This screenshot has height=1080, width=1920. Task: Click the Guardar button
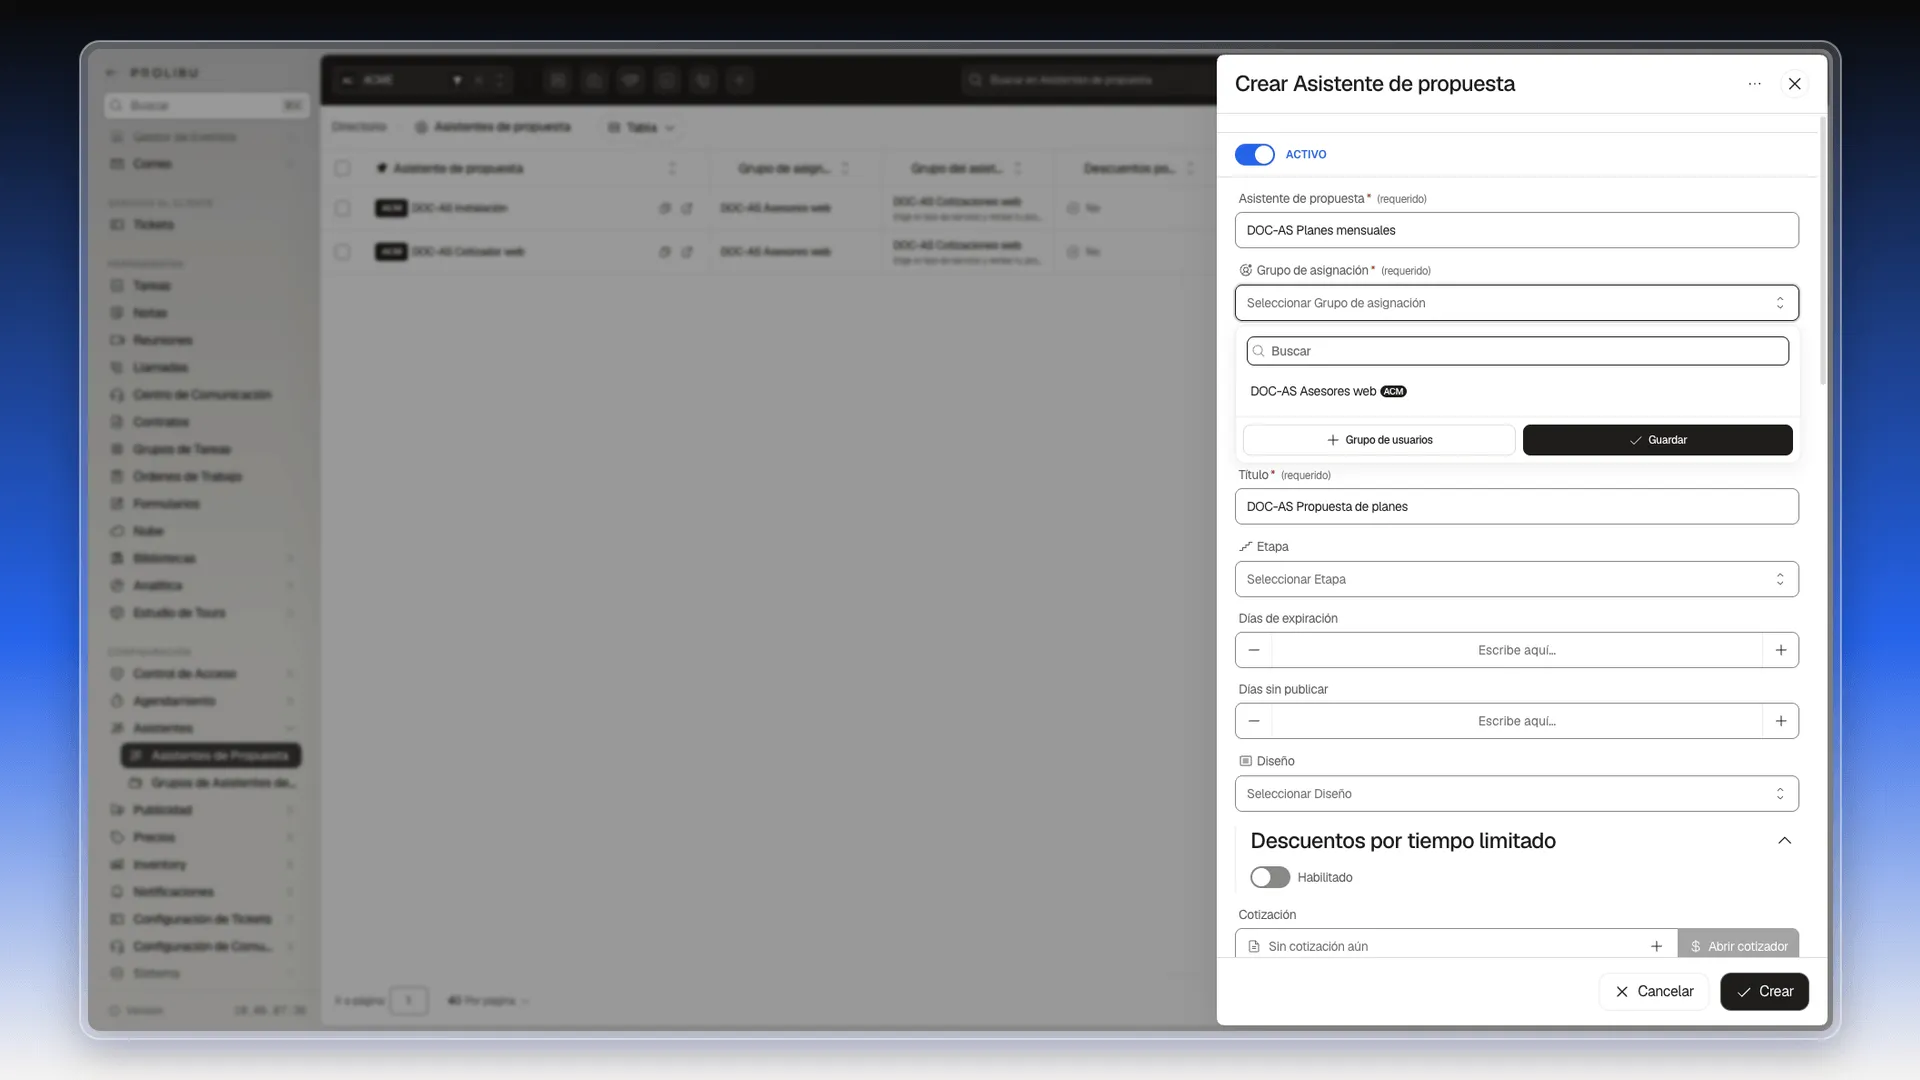[1657, 440]
